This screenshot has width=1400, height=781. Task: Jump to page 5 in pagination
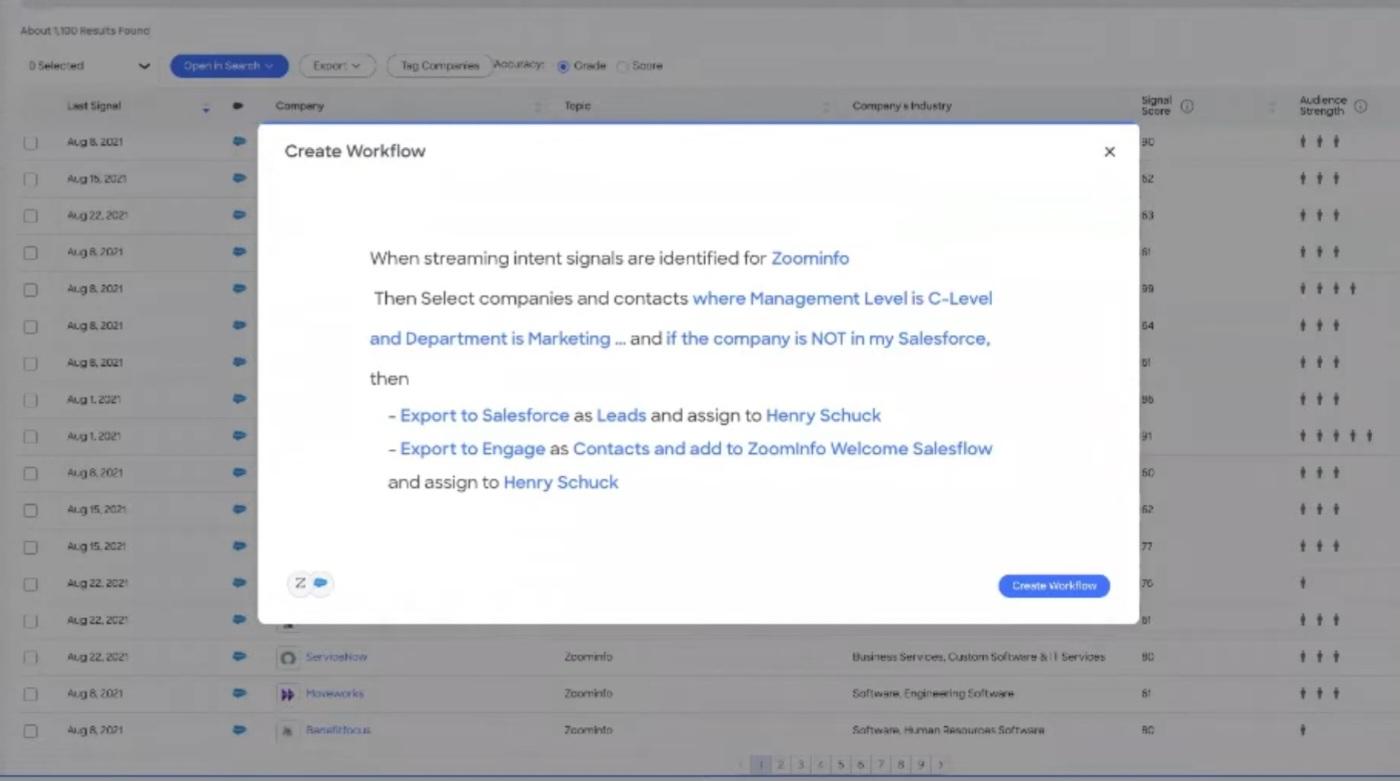[x=840, y=765]
